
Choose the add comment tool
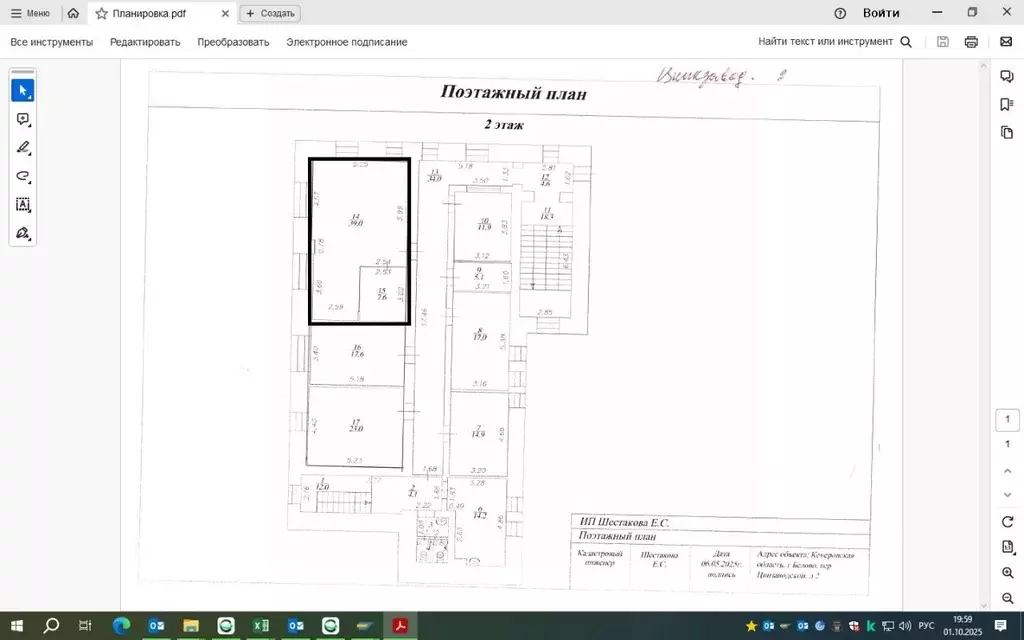pos(23,119)
